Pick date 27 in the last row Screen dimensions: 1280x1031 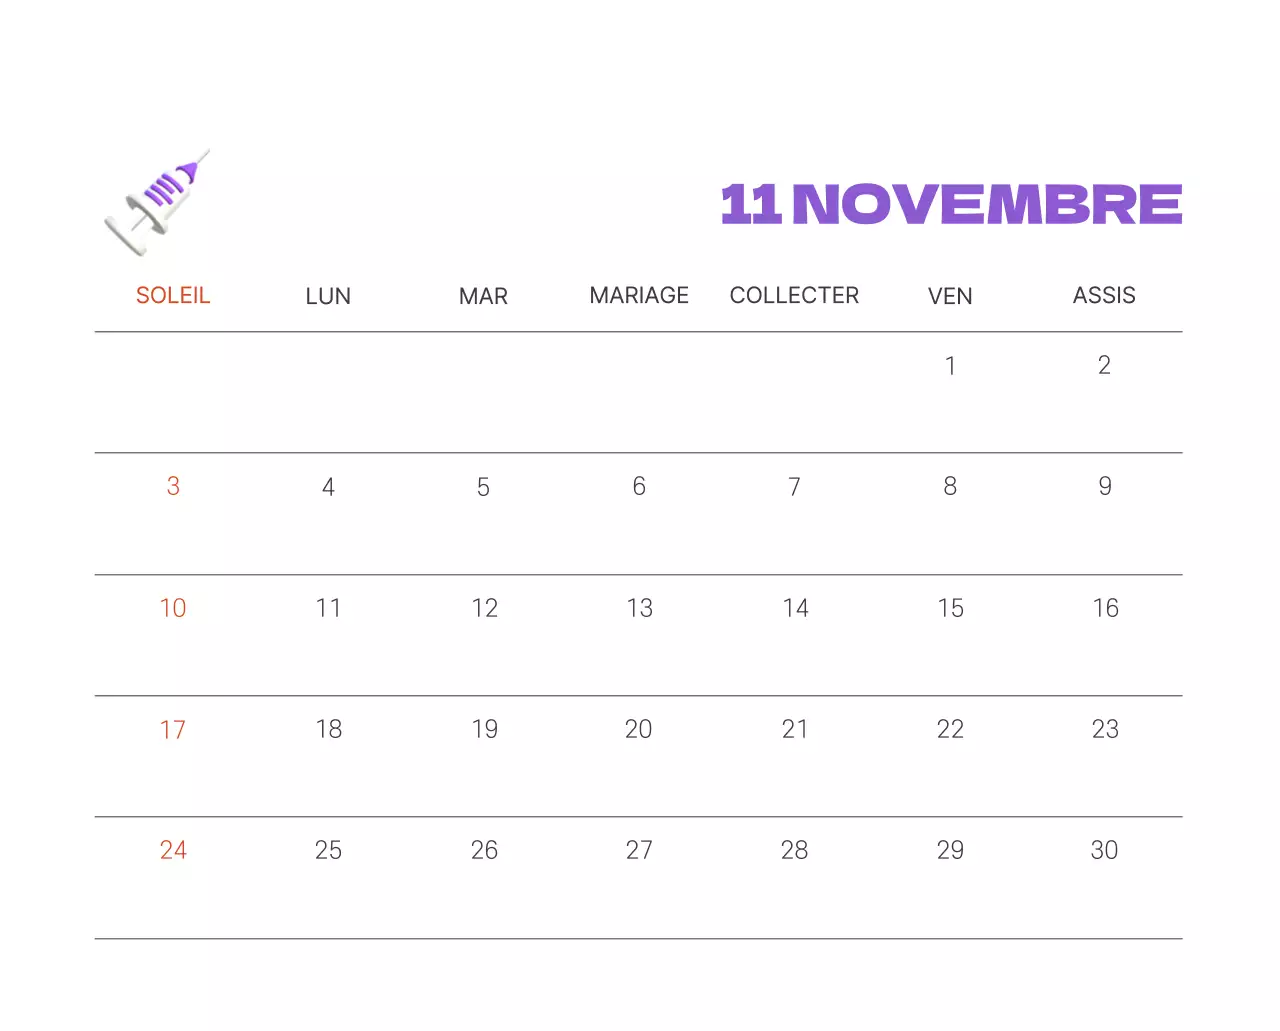[639, 851]
